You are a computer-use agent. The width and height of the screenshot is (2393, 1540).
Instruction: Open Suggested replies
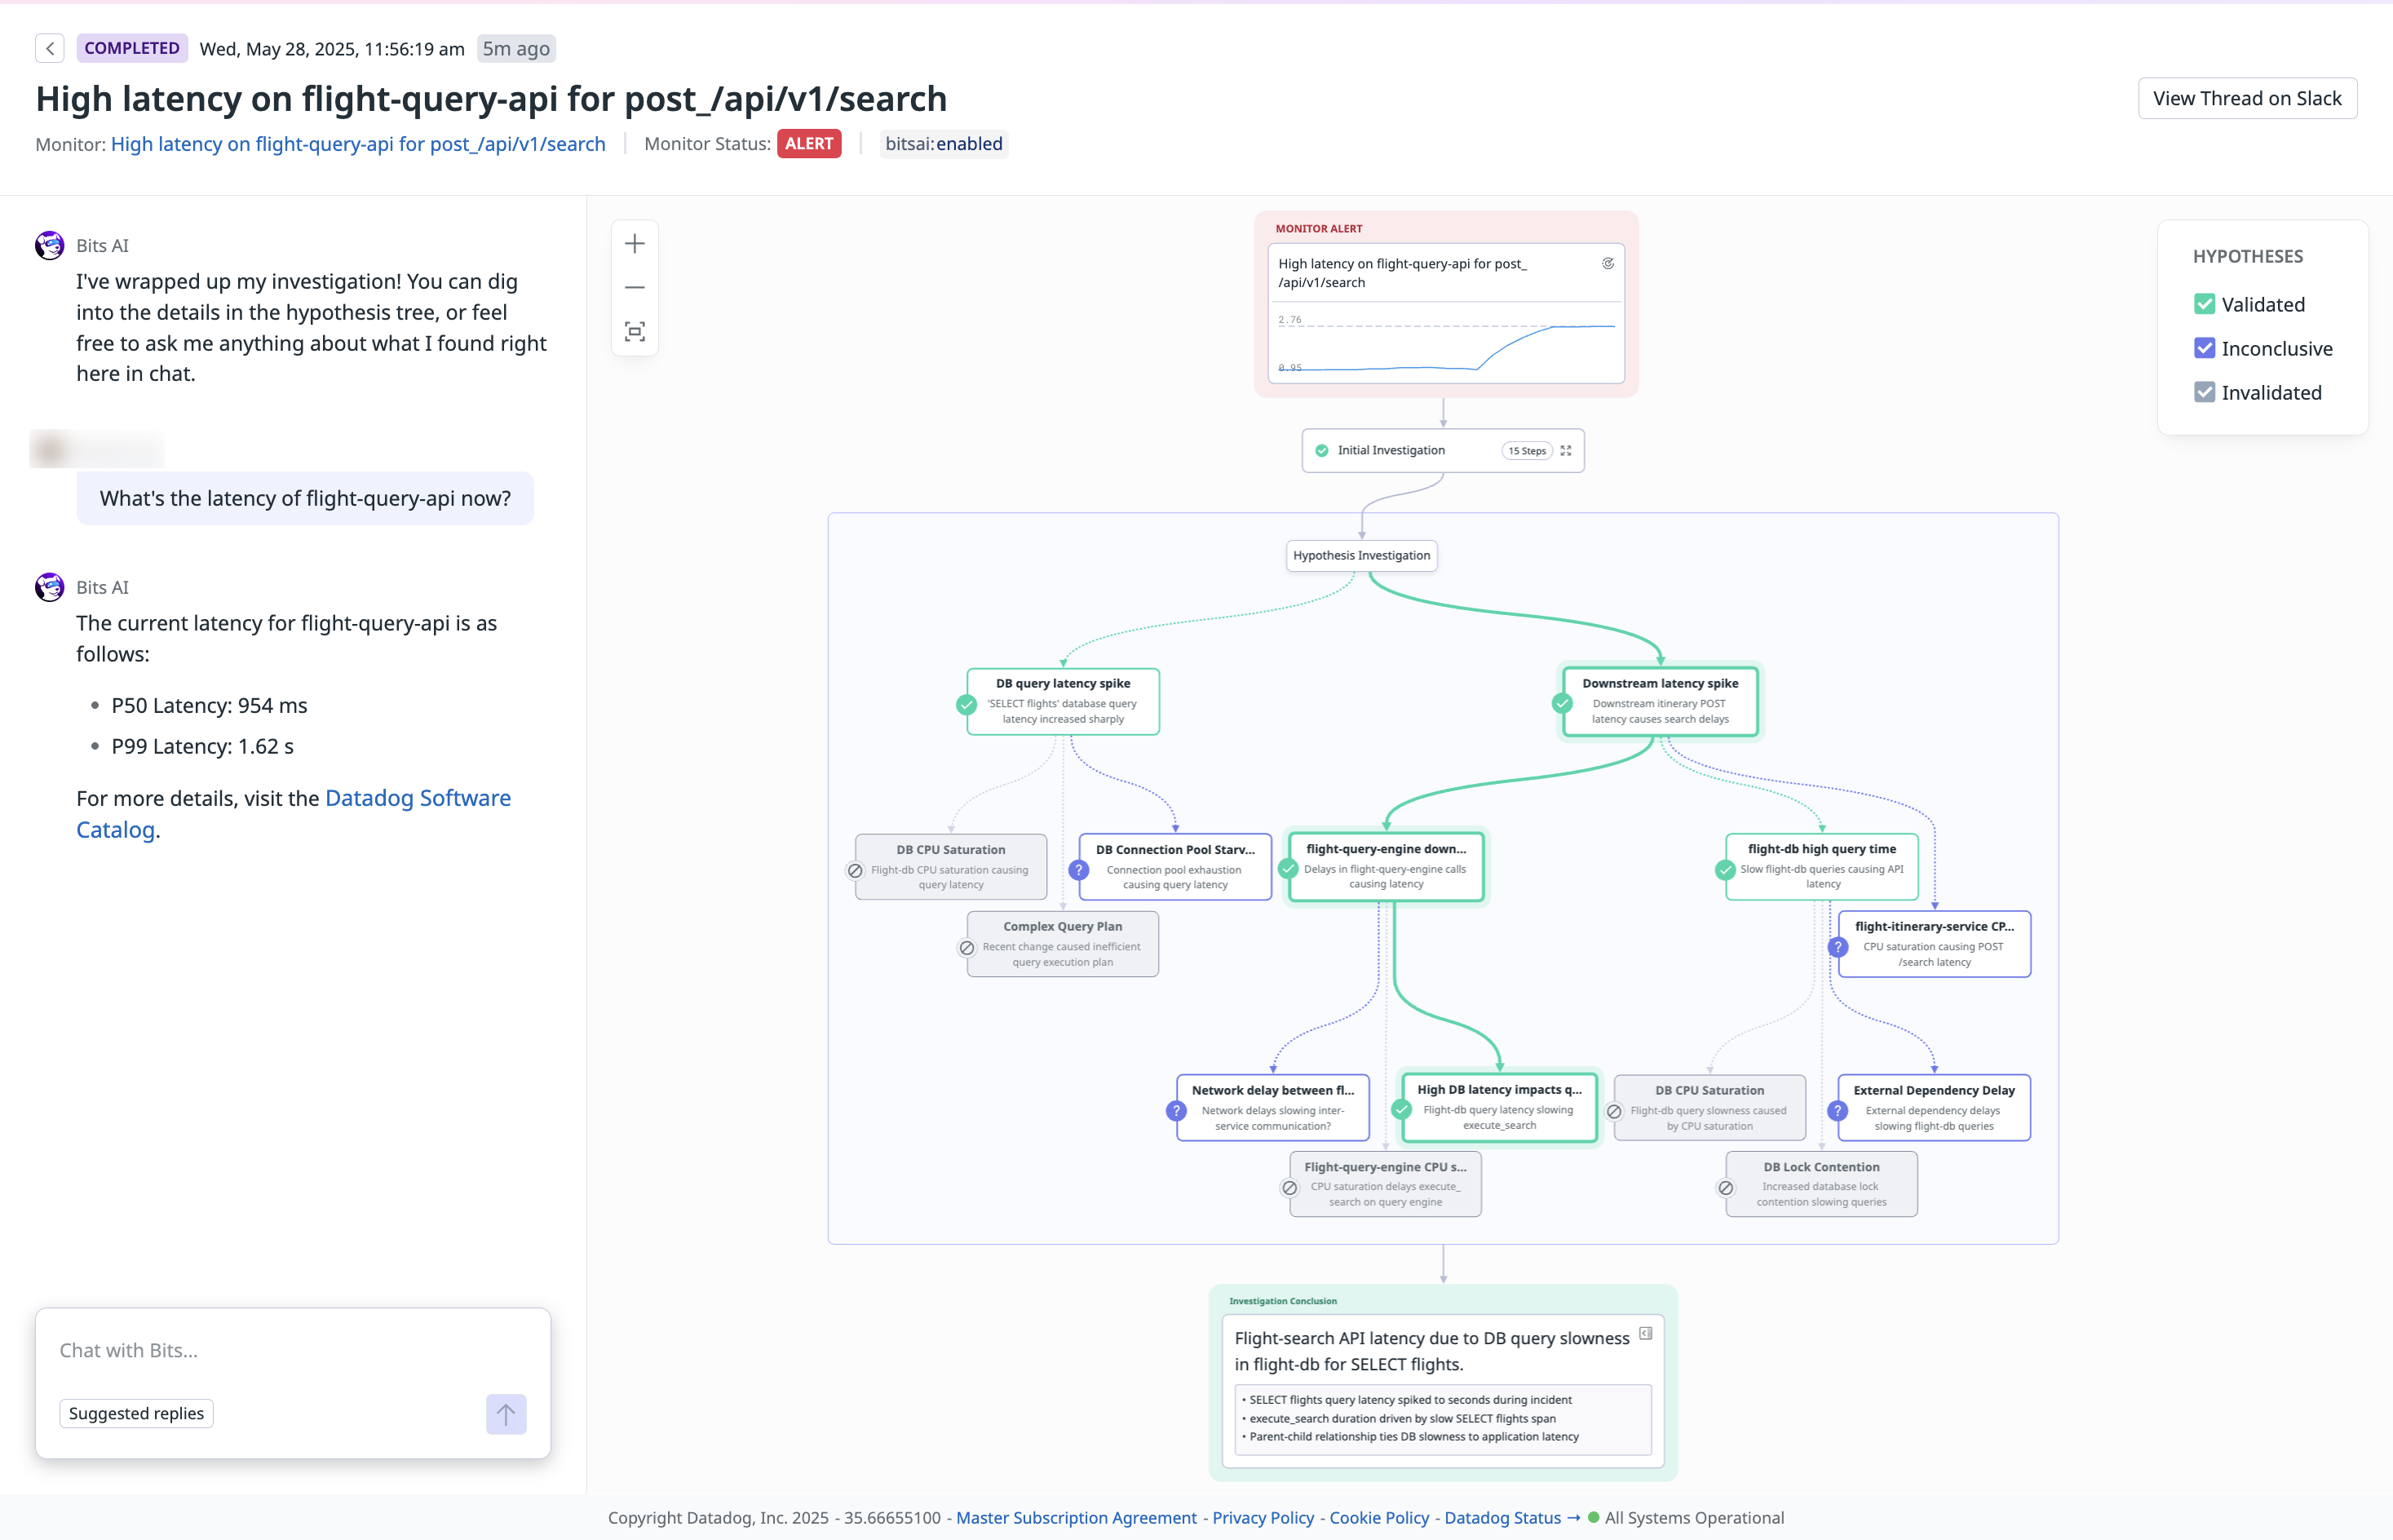point(136,1413)
